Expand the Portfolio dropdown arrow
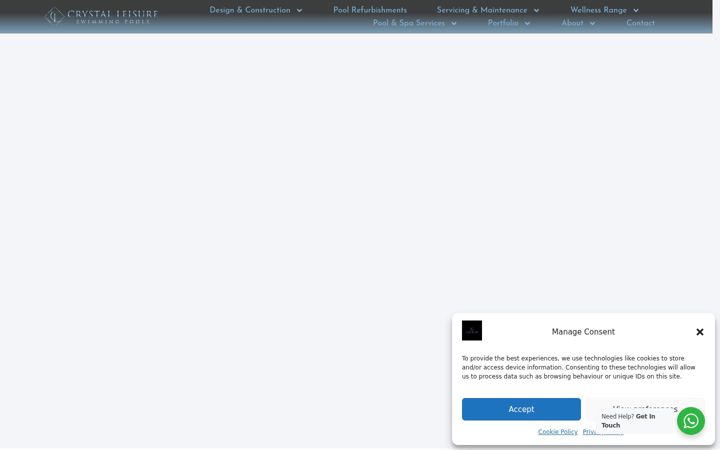This screenshot has height=450, width=720. [527, 23]
